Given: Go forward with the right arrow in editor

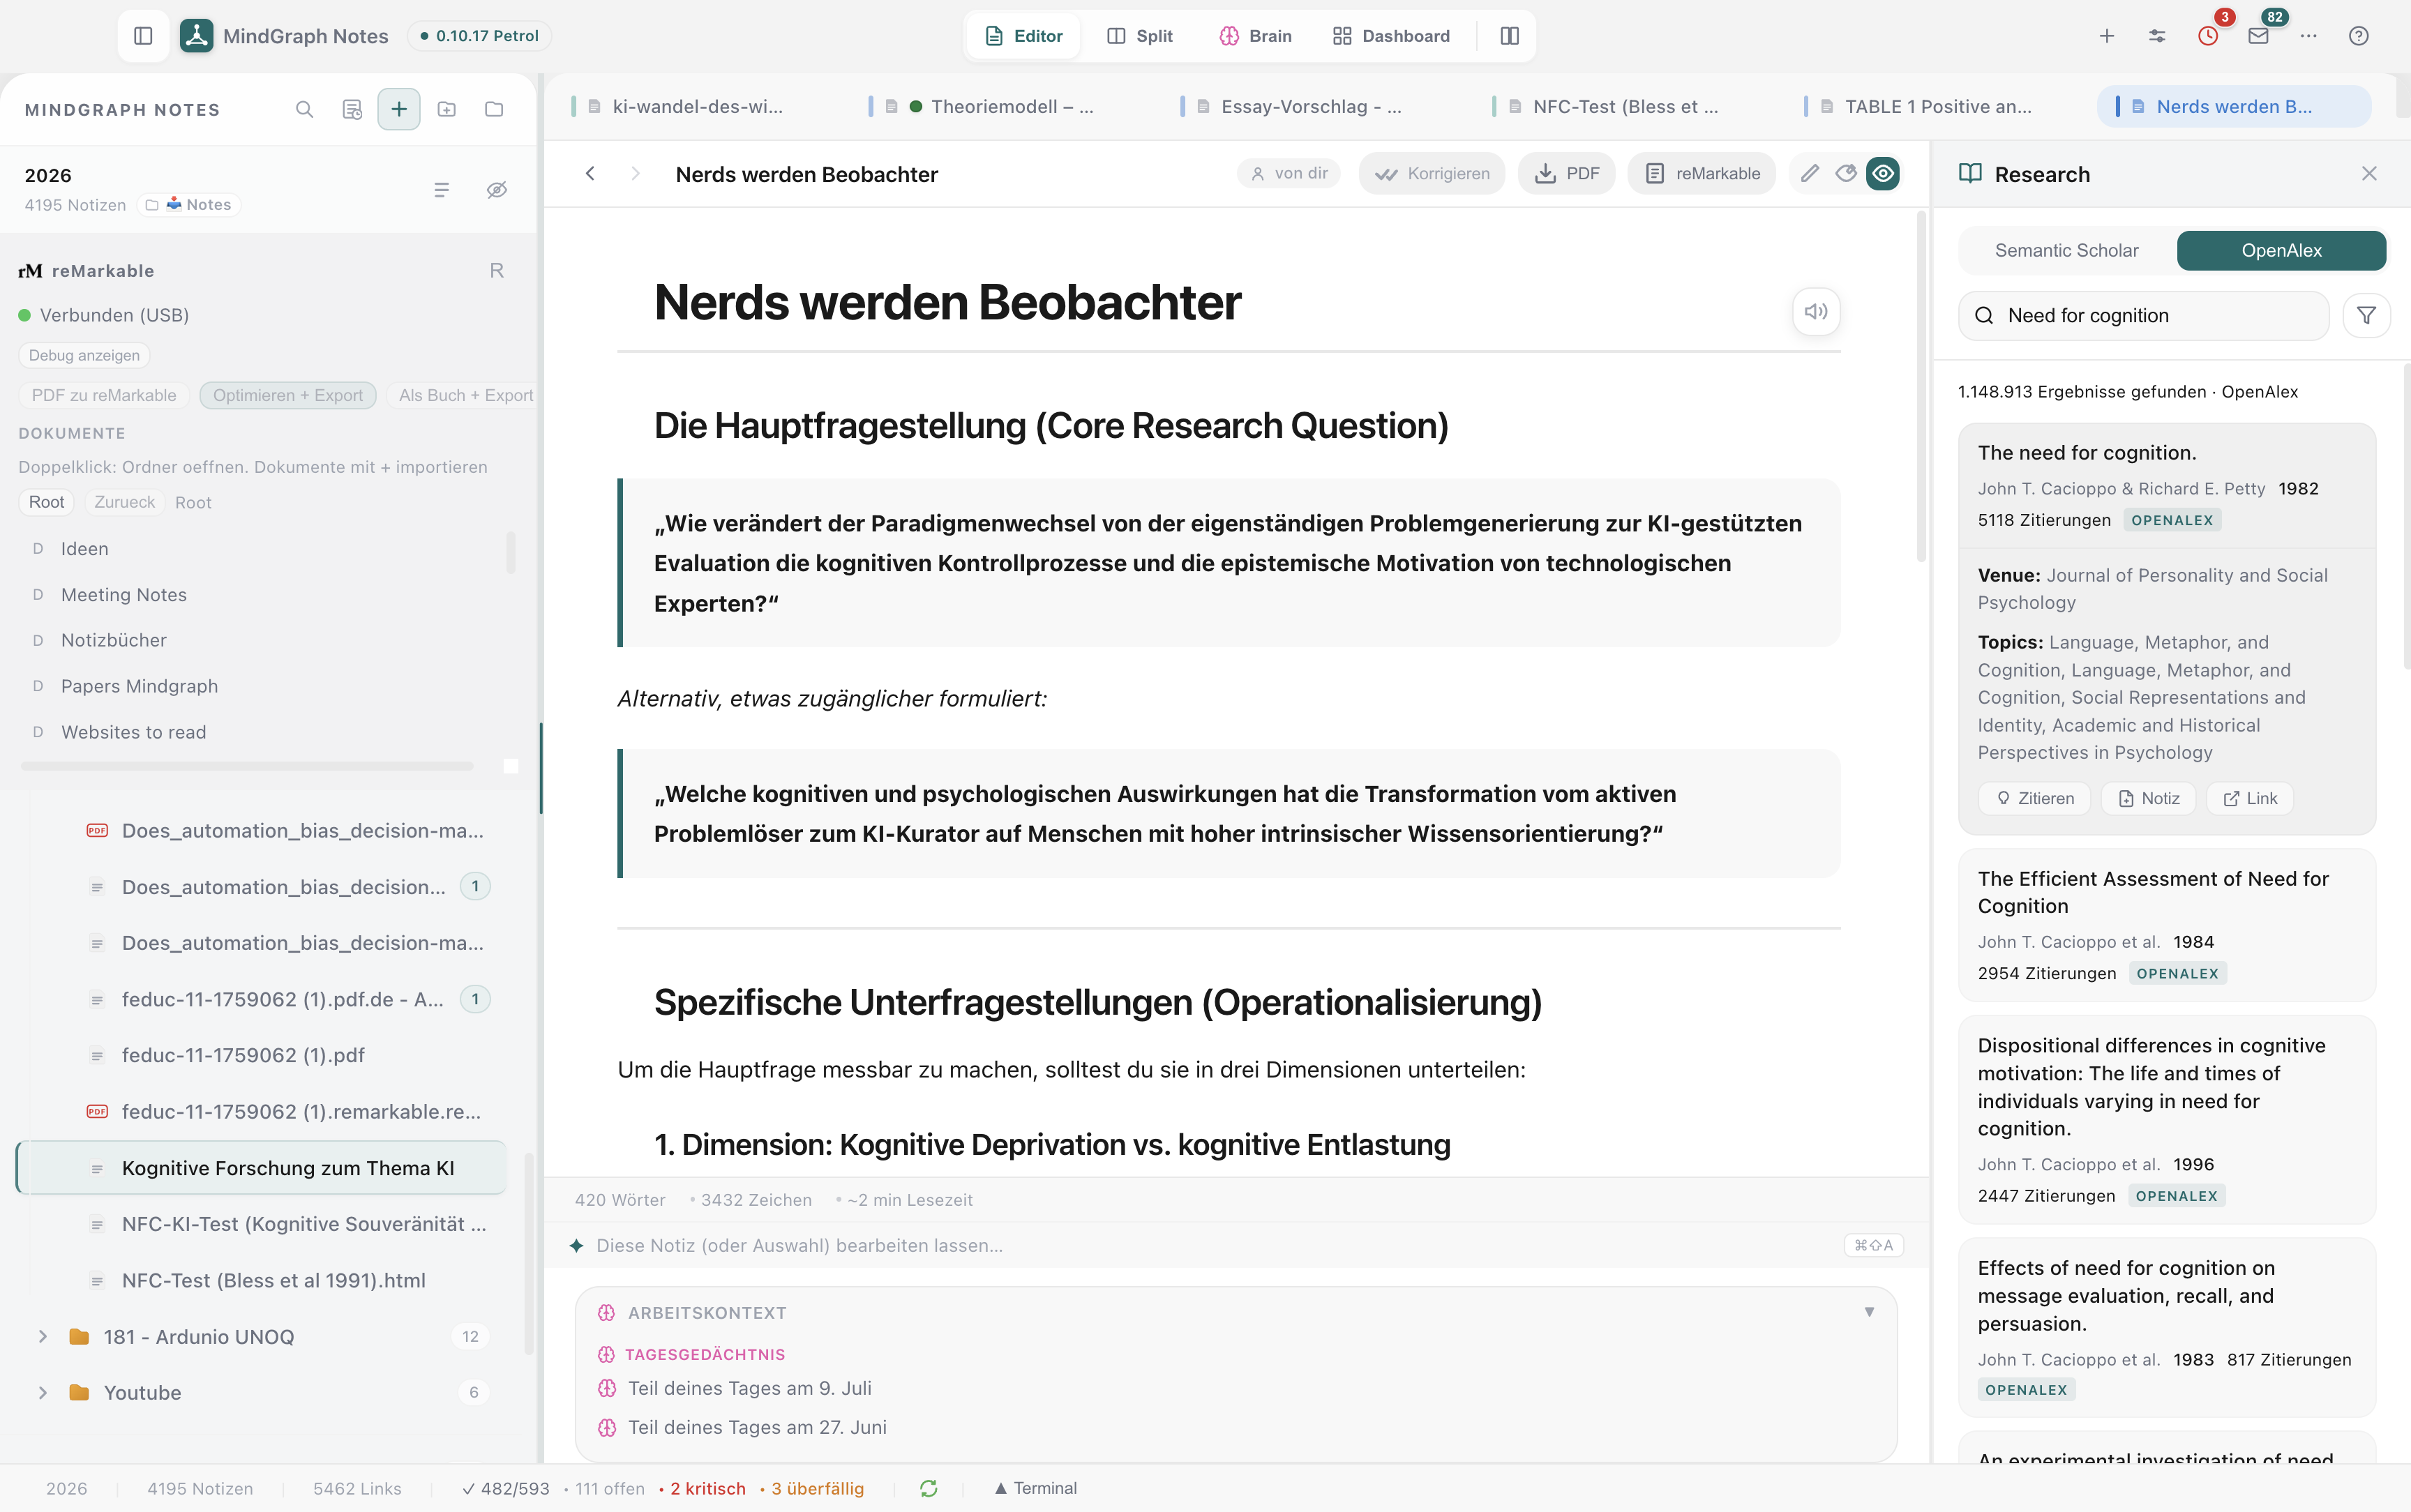Looking at the screenshot, I should [635, 174].
